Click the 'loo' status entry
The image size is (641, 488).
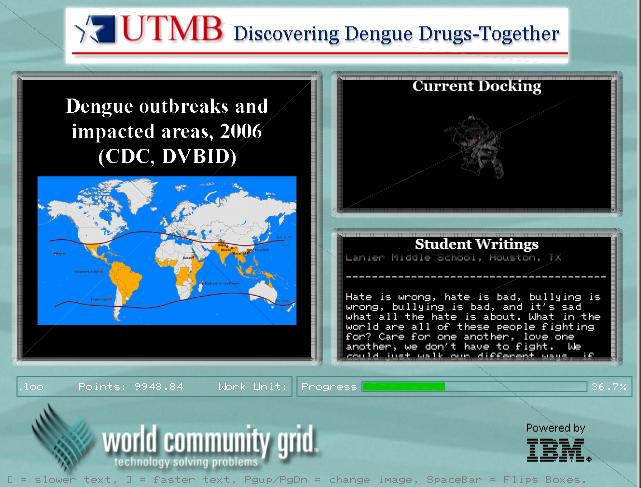tap(34, 387)
